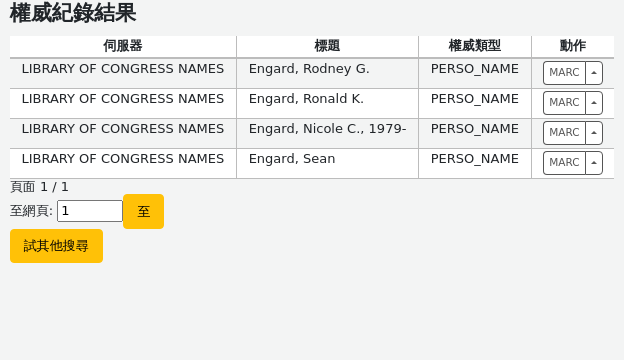The height and width of the screenshot is (360, 624).
Task: Expand action dropdown arrow for Ronald K. row
Action: (x=594, y=103)
